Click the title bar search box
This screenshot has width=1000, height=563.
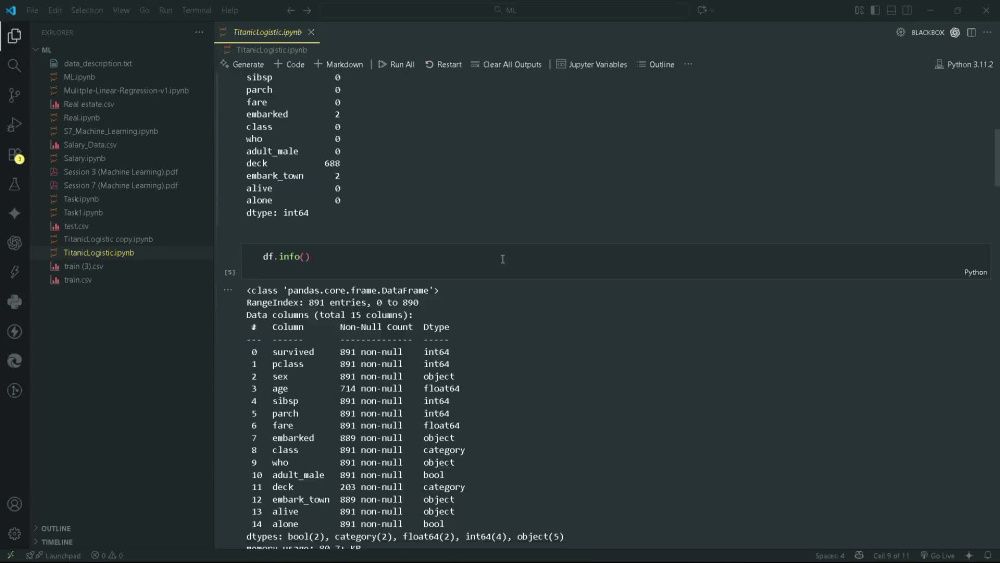[504, 10]
